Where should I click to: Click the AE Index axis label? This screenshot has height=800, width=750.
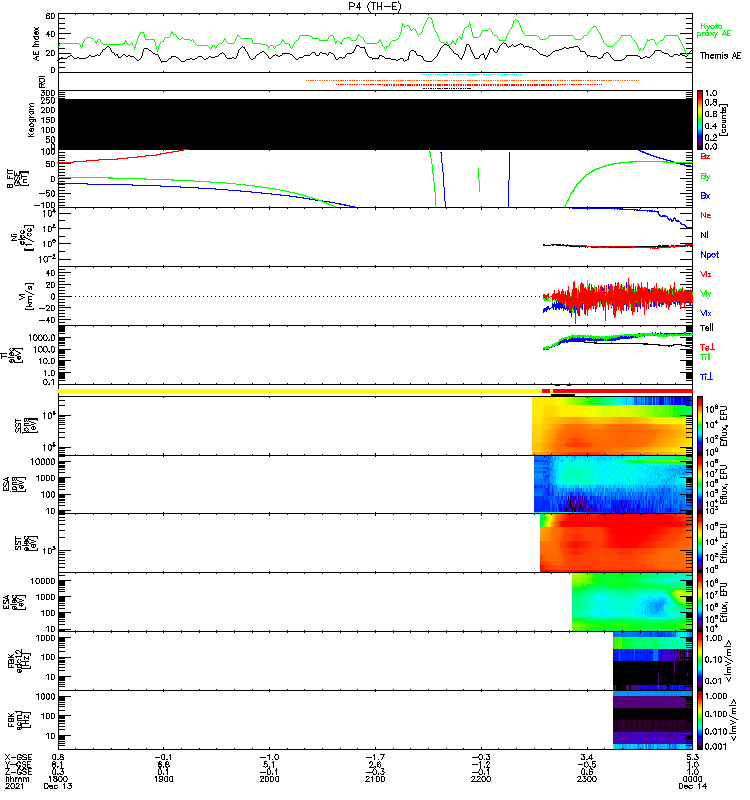36,44
